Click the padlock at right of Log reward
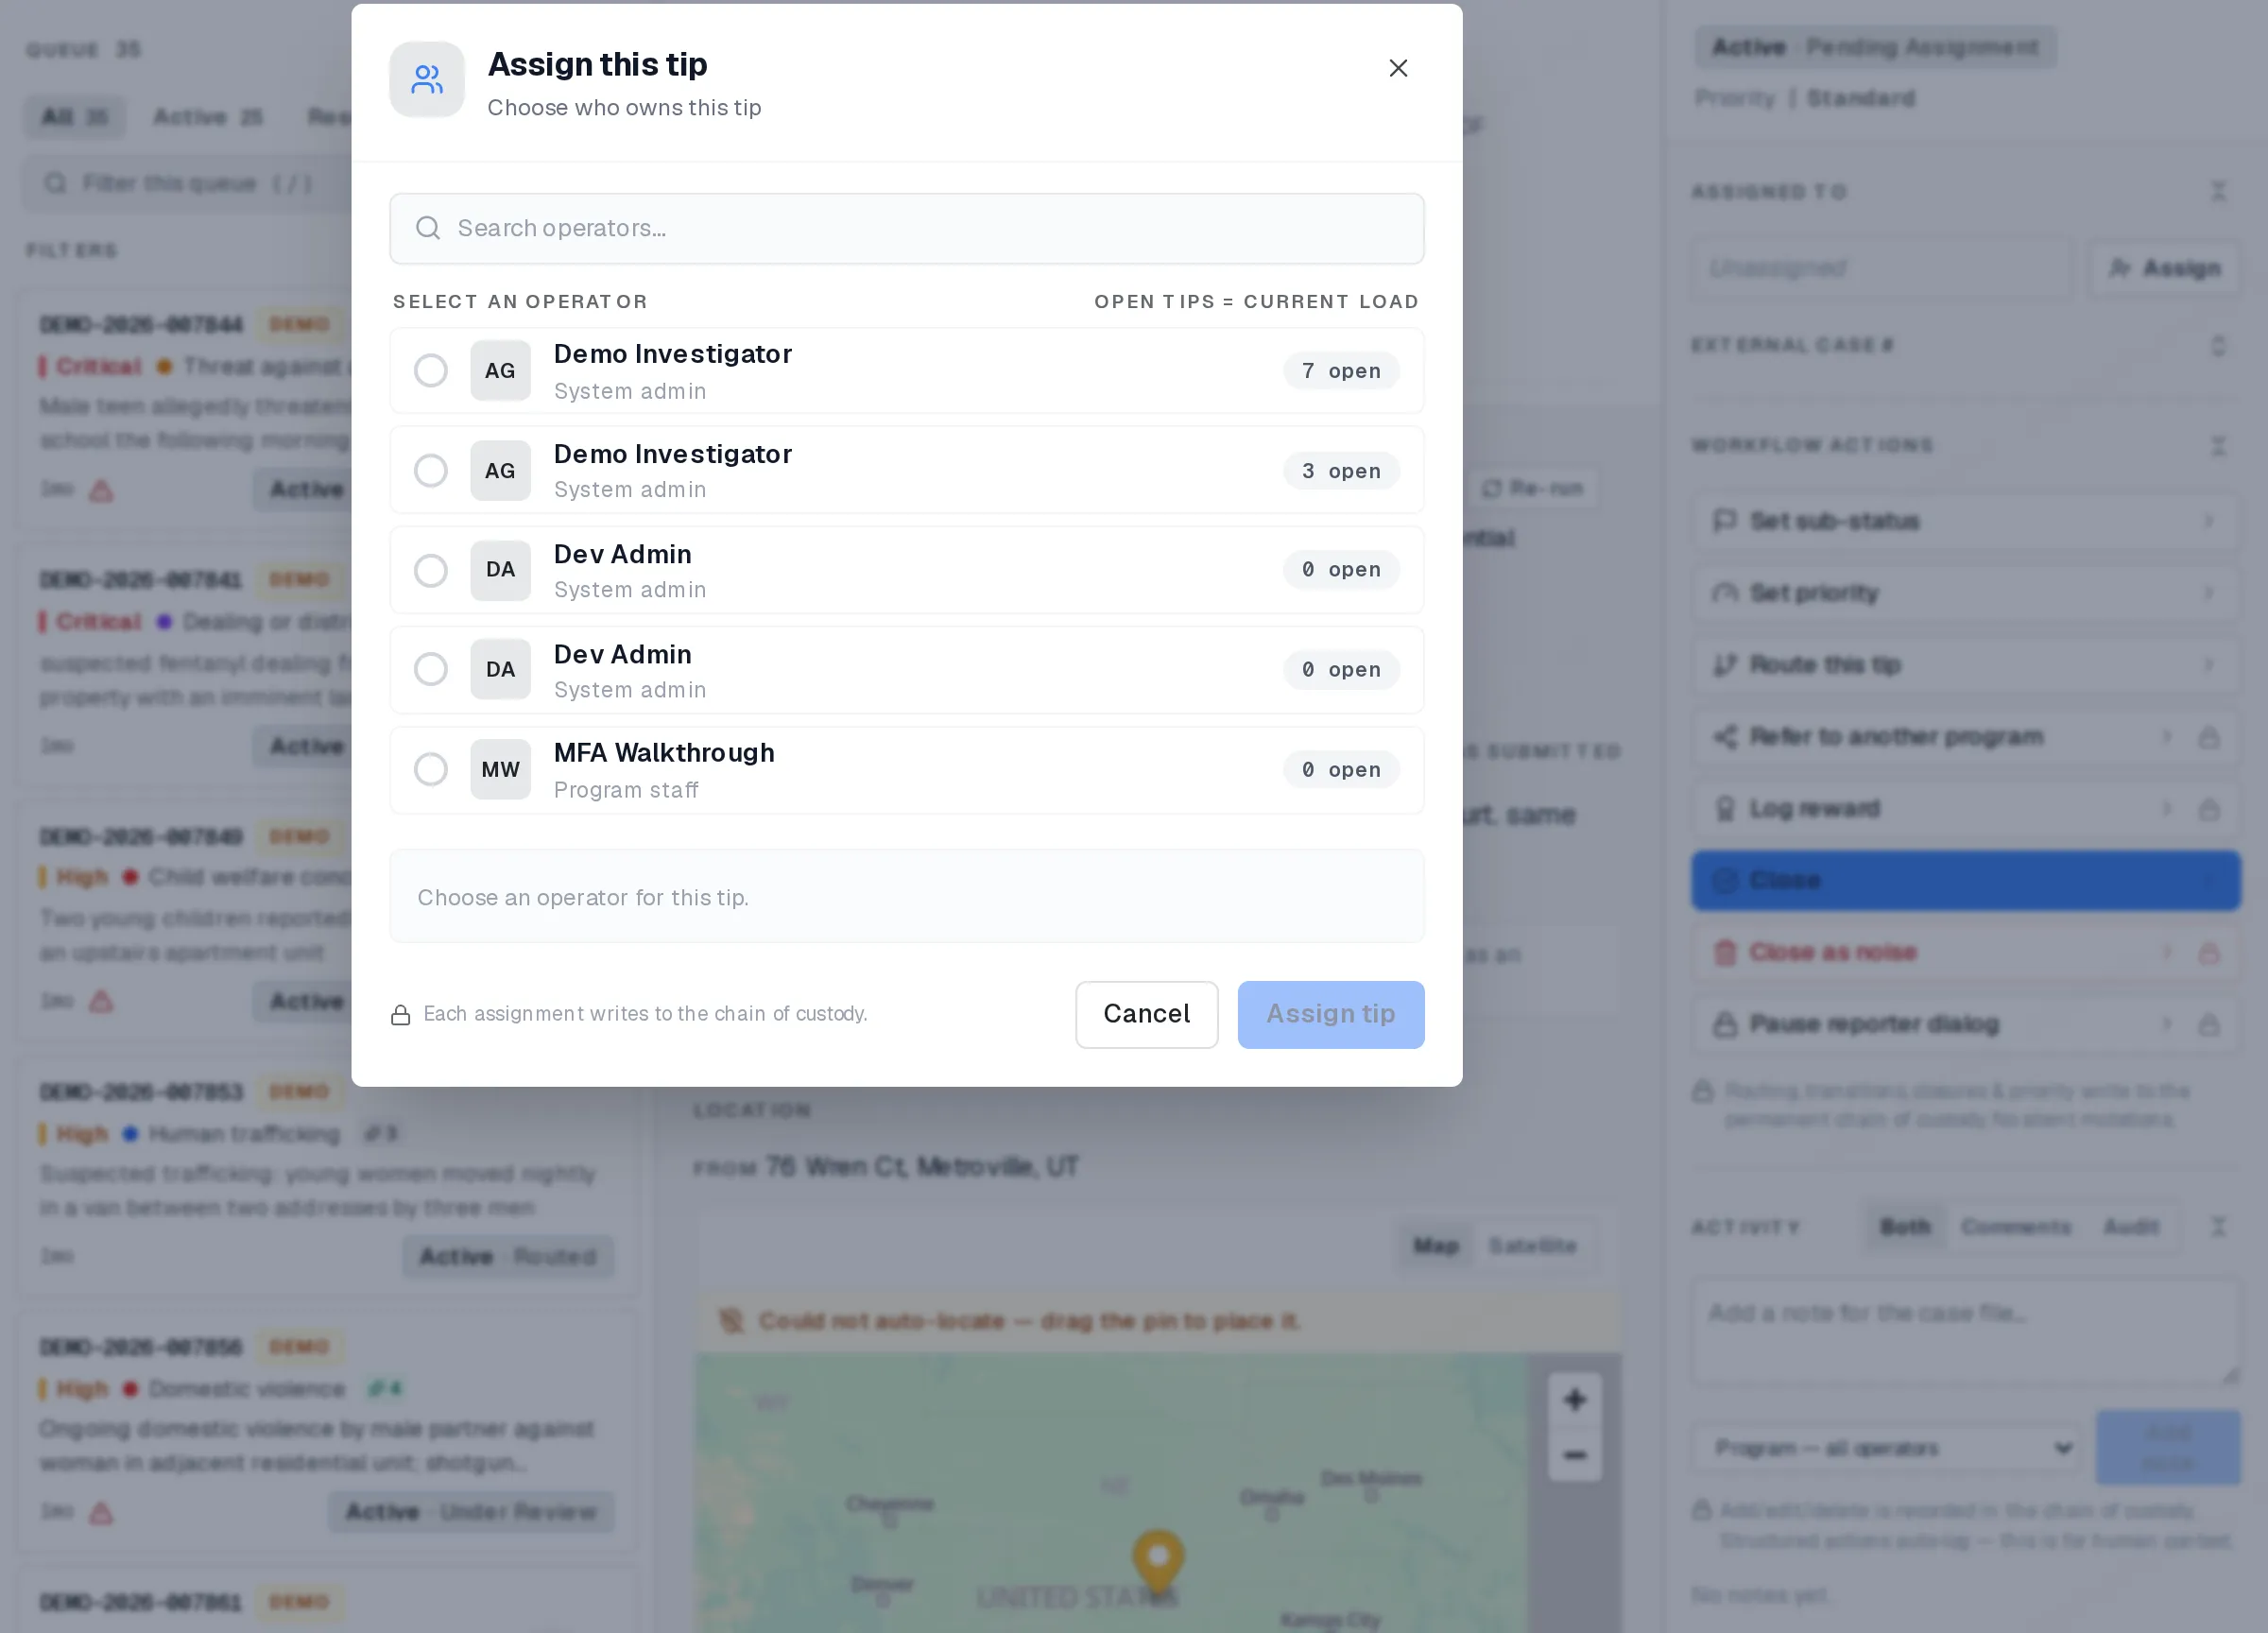2268x1633 pixels. (2209, 809)
